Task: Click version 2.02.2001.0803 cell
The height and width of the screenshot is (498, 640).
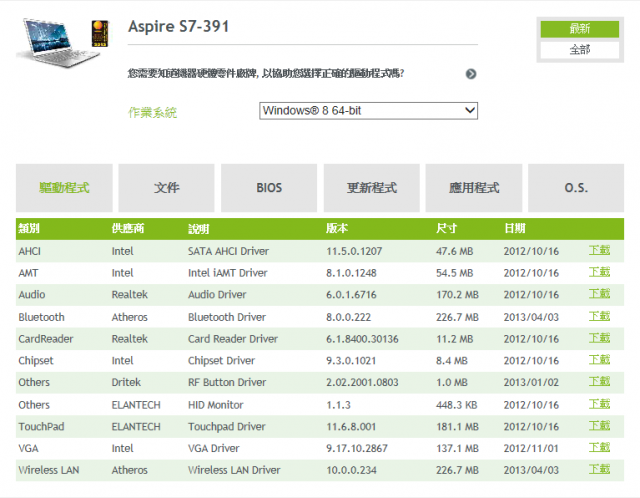Action: pyautogui.click(x=362, y=382)
